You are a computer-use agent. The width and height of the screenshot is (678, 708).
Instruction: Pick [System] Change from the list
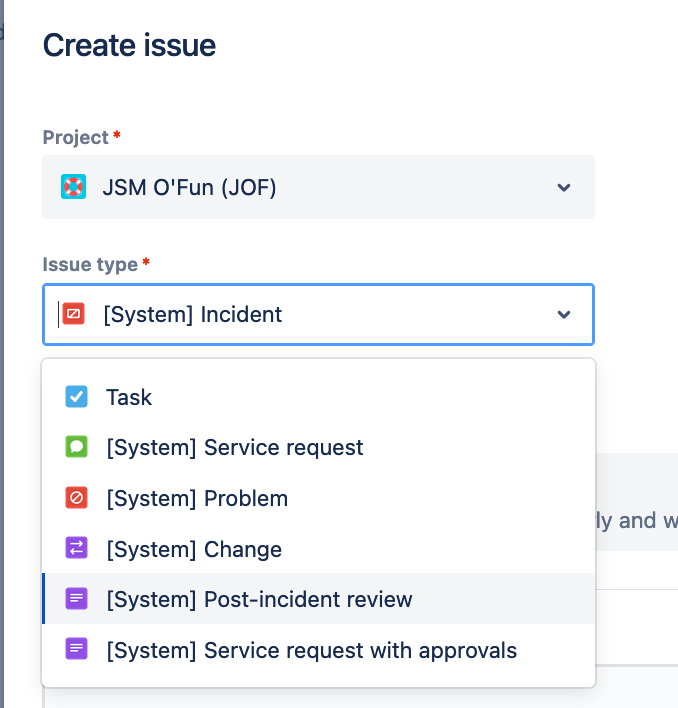[318, 549]
